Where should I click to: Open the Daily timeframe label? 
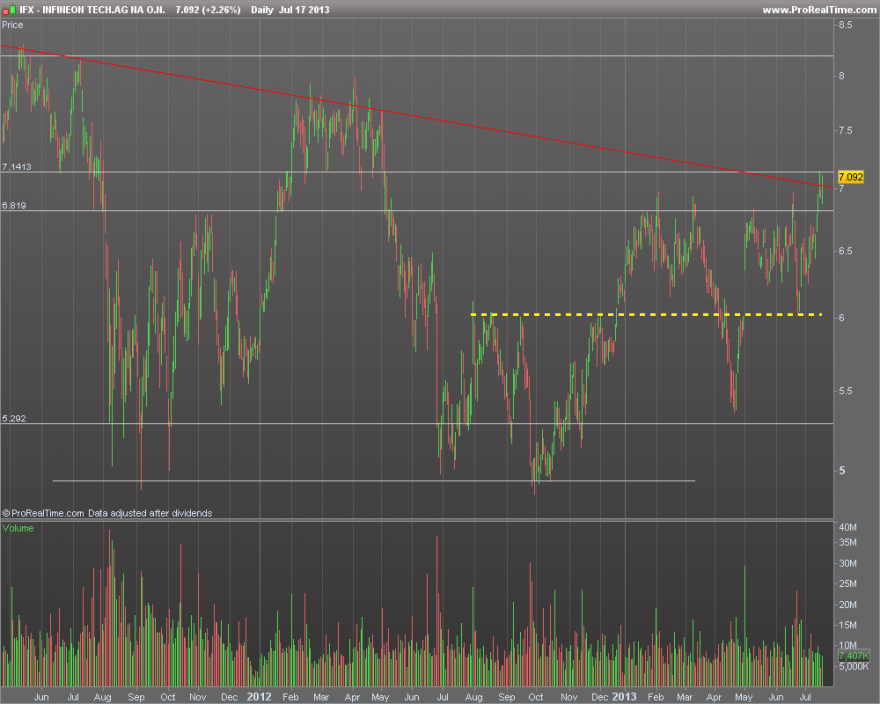pyautogui.click(x=262, y=10)
